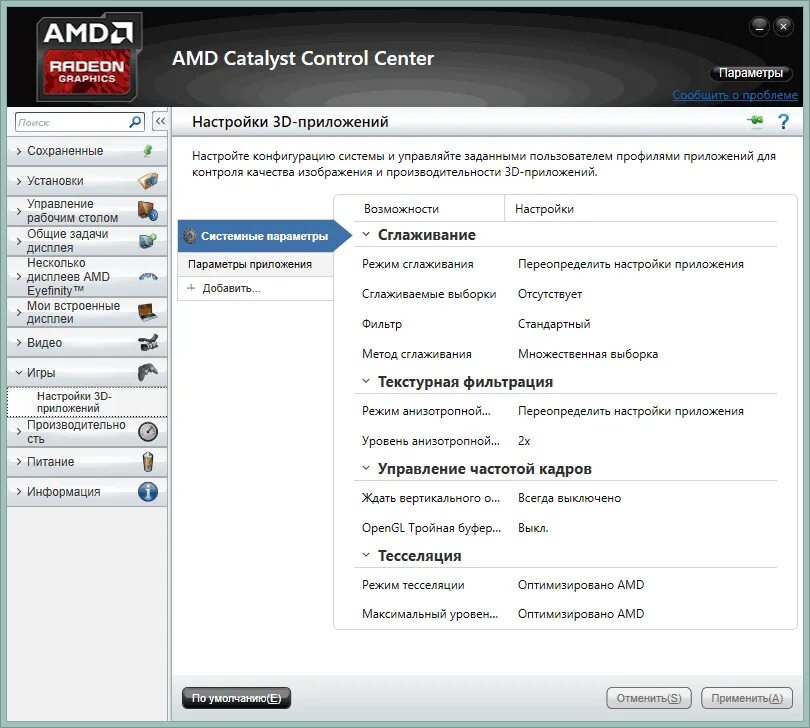Change Метод сглаживания value Множественная выборка
Screen dimensions: 810x728
[x=588, y=354]
